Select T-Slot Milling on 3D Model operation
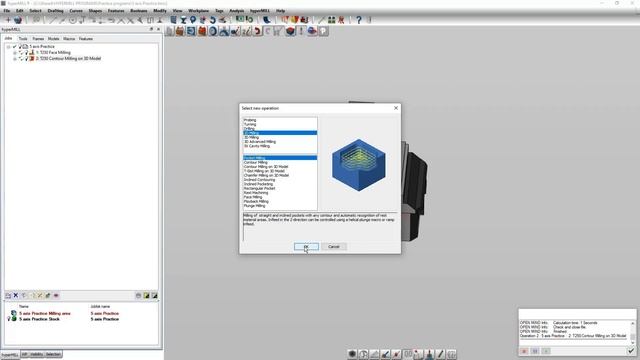The image size is (640, 360). (264, 171)
